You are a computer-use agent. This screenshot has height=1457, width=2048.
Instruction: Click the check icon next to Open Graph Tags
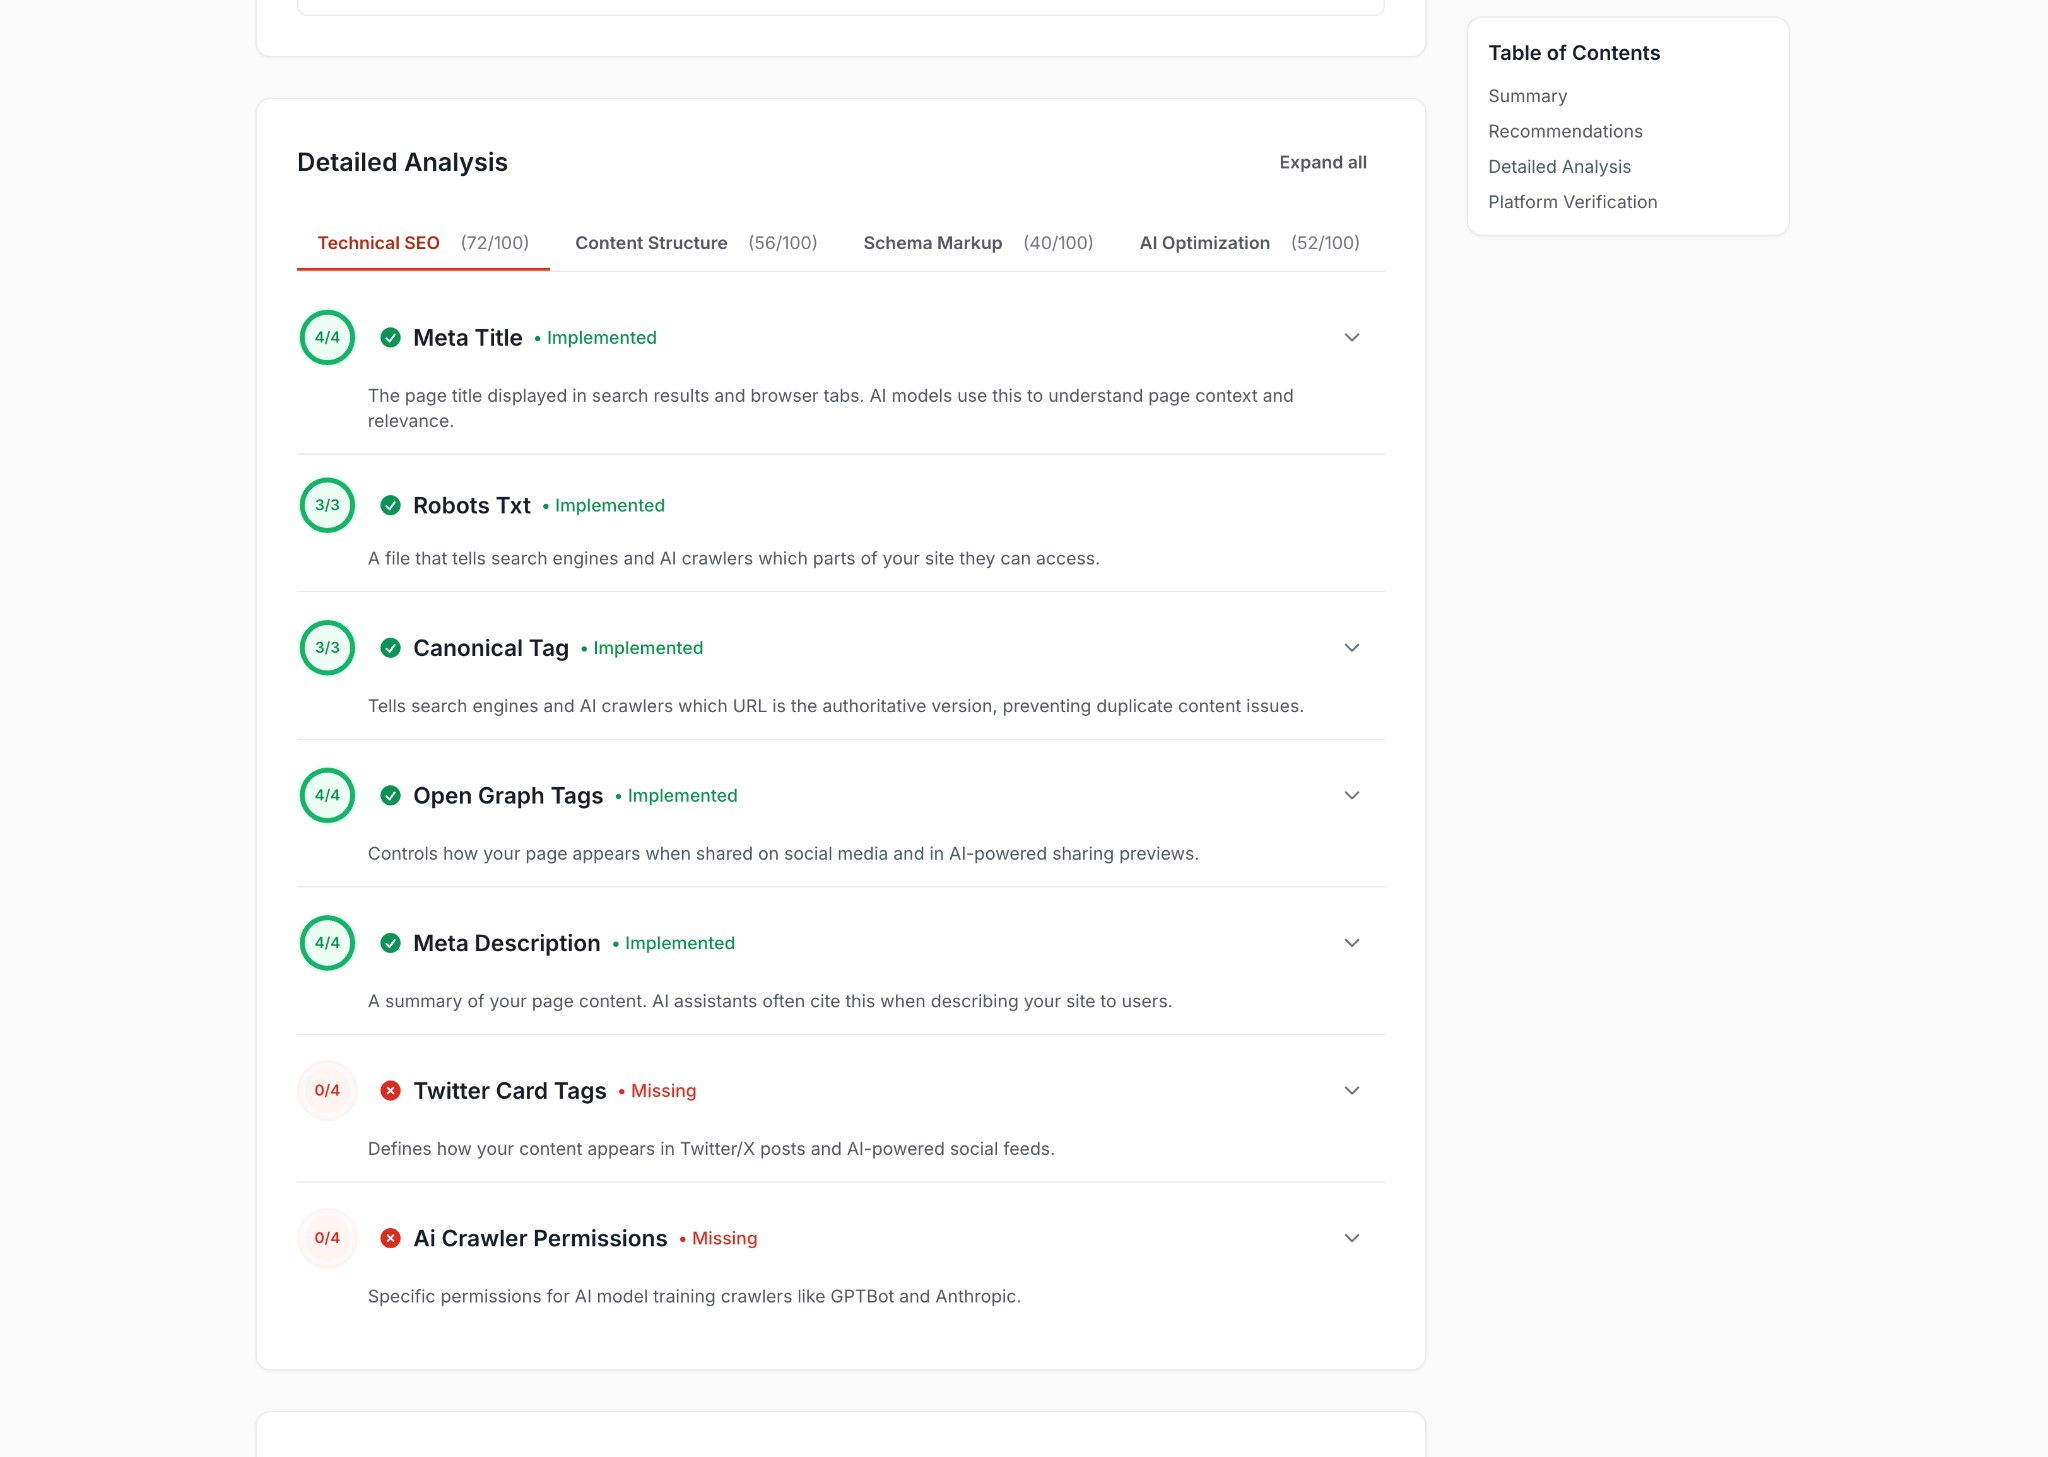pos(391,796)
